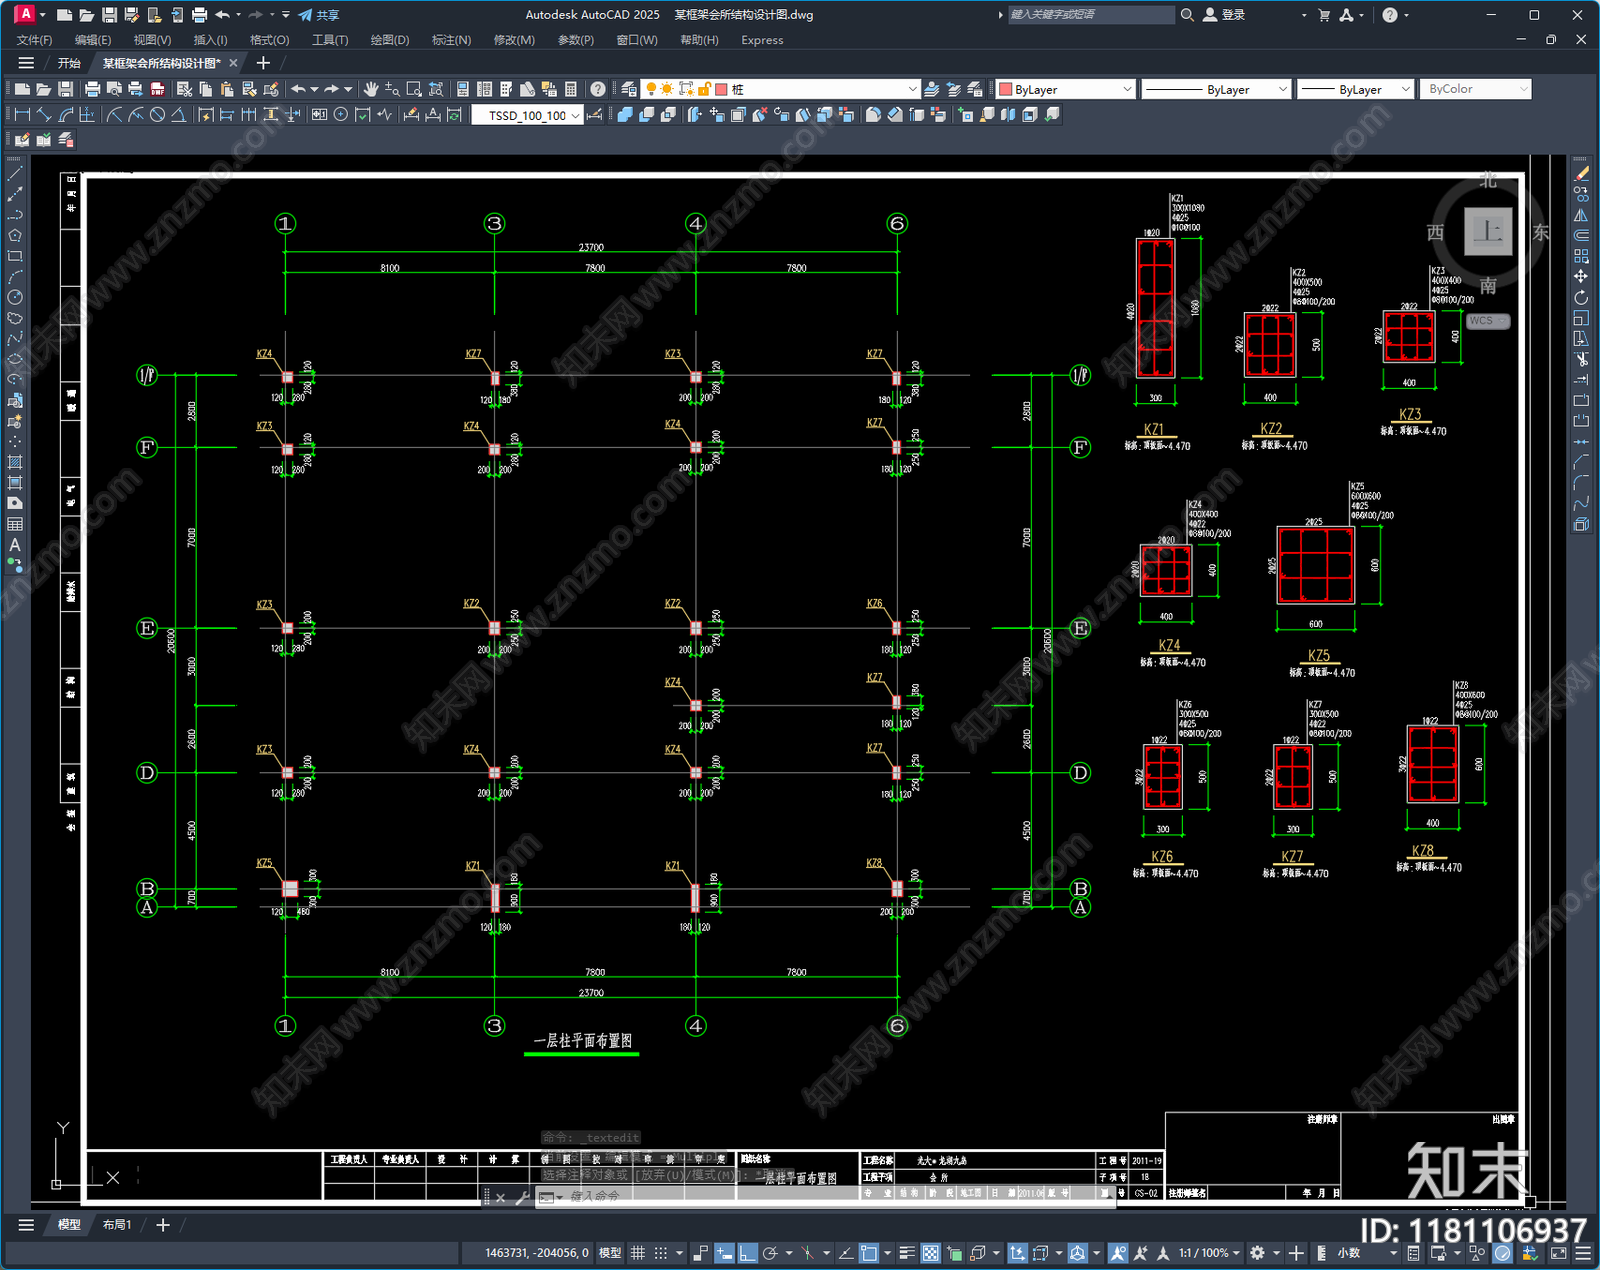The width and height of the screenshot is (1600, 1270).
Task: Click the 模型 model space button in the status bar
Action: point(610,1253)
